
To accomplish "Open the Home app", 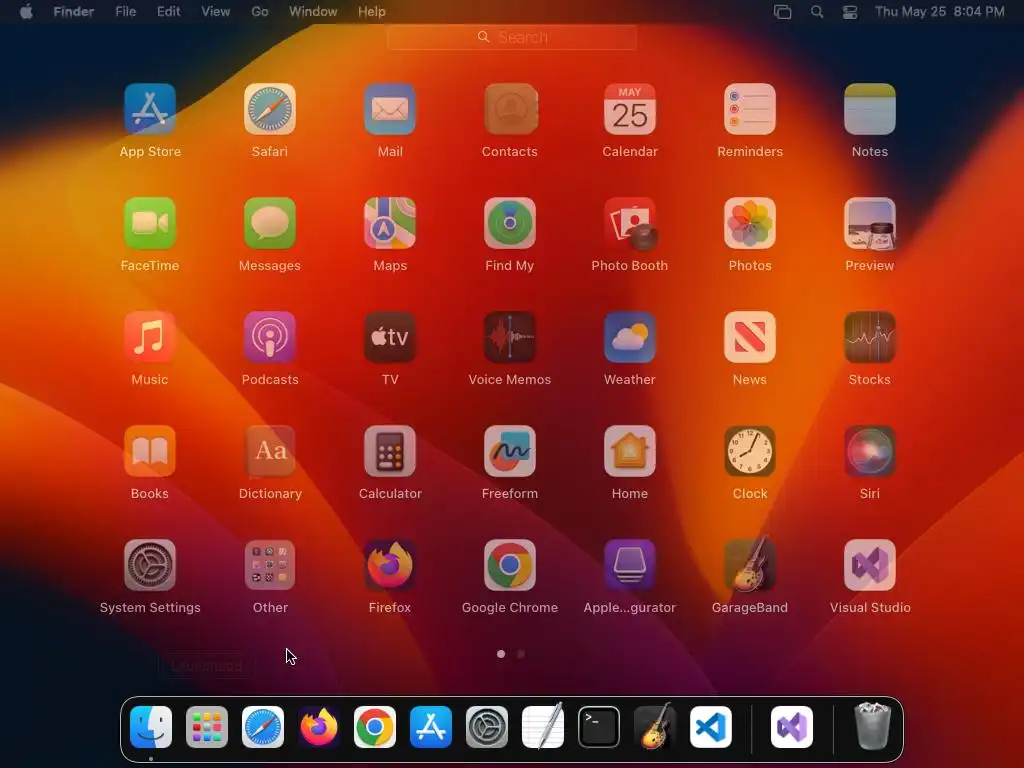I will 630,451.
